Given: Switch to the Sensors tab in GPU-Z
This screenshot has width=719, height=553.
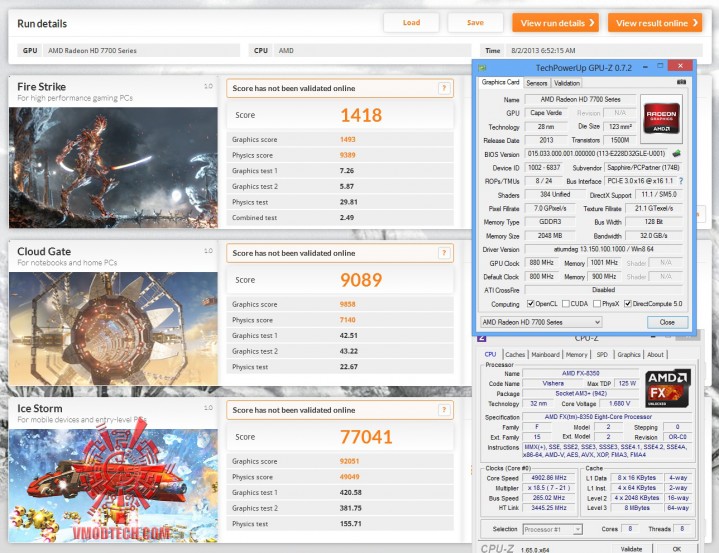Looking at the screenshot, I should point(536,83).
